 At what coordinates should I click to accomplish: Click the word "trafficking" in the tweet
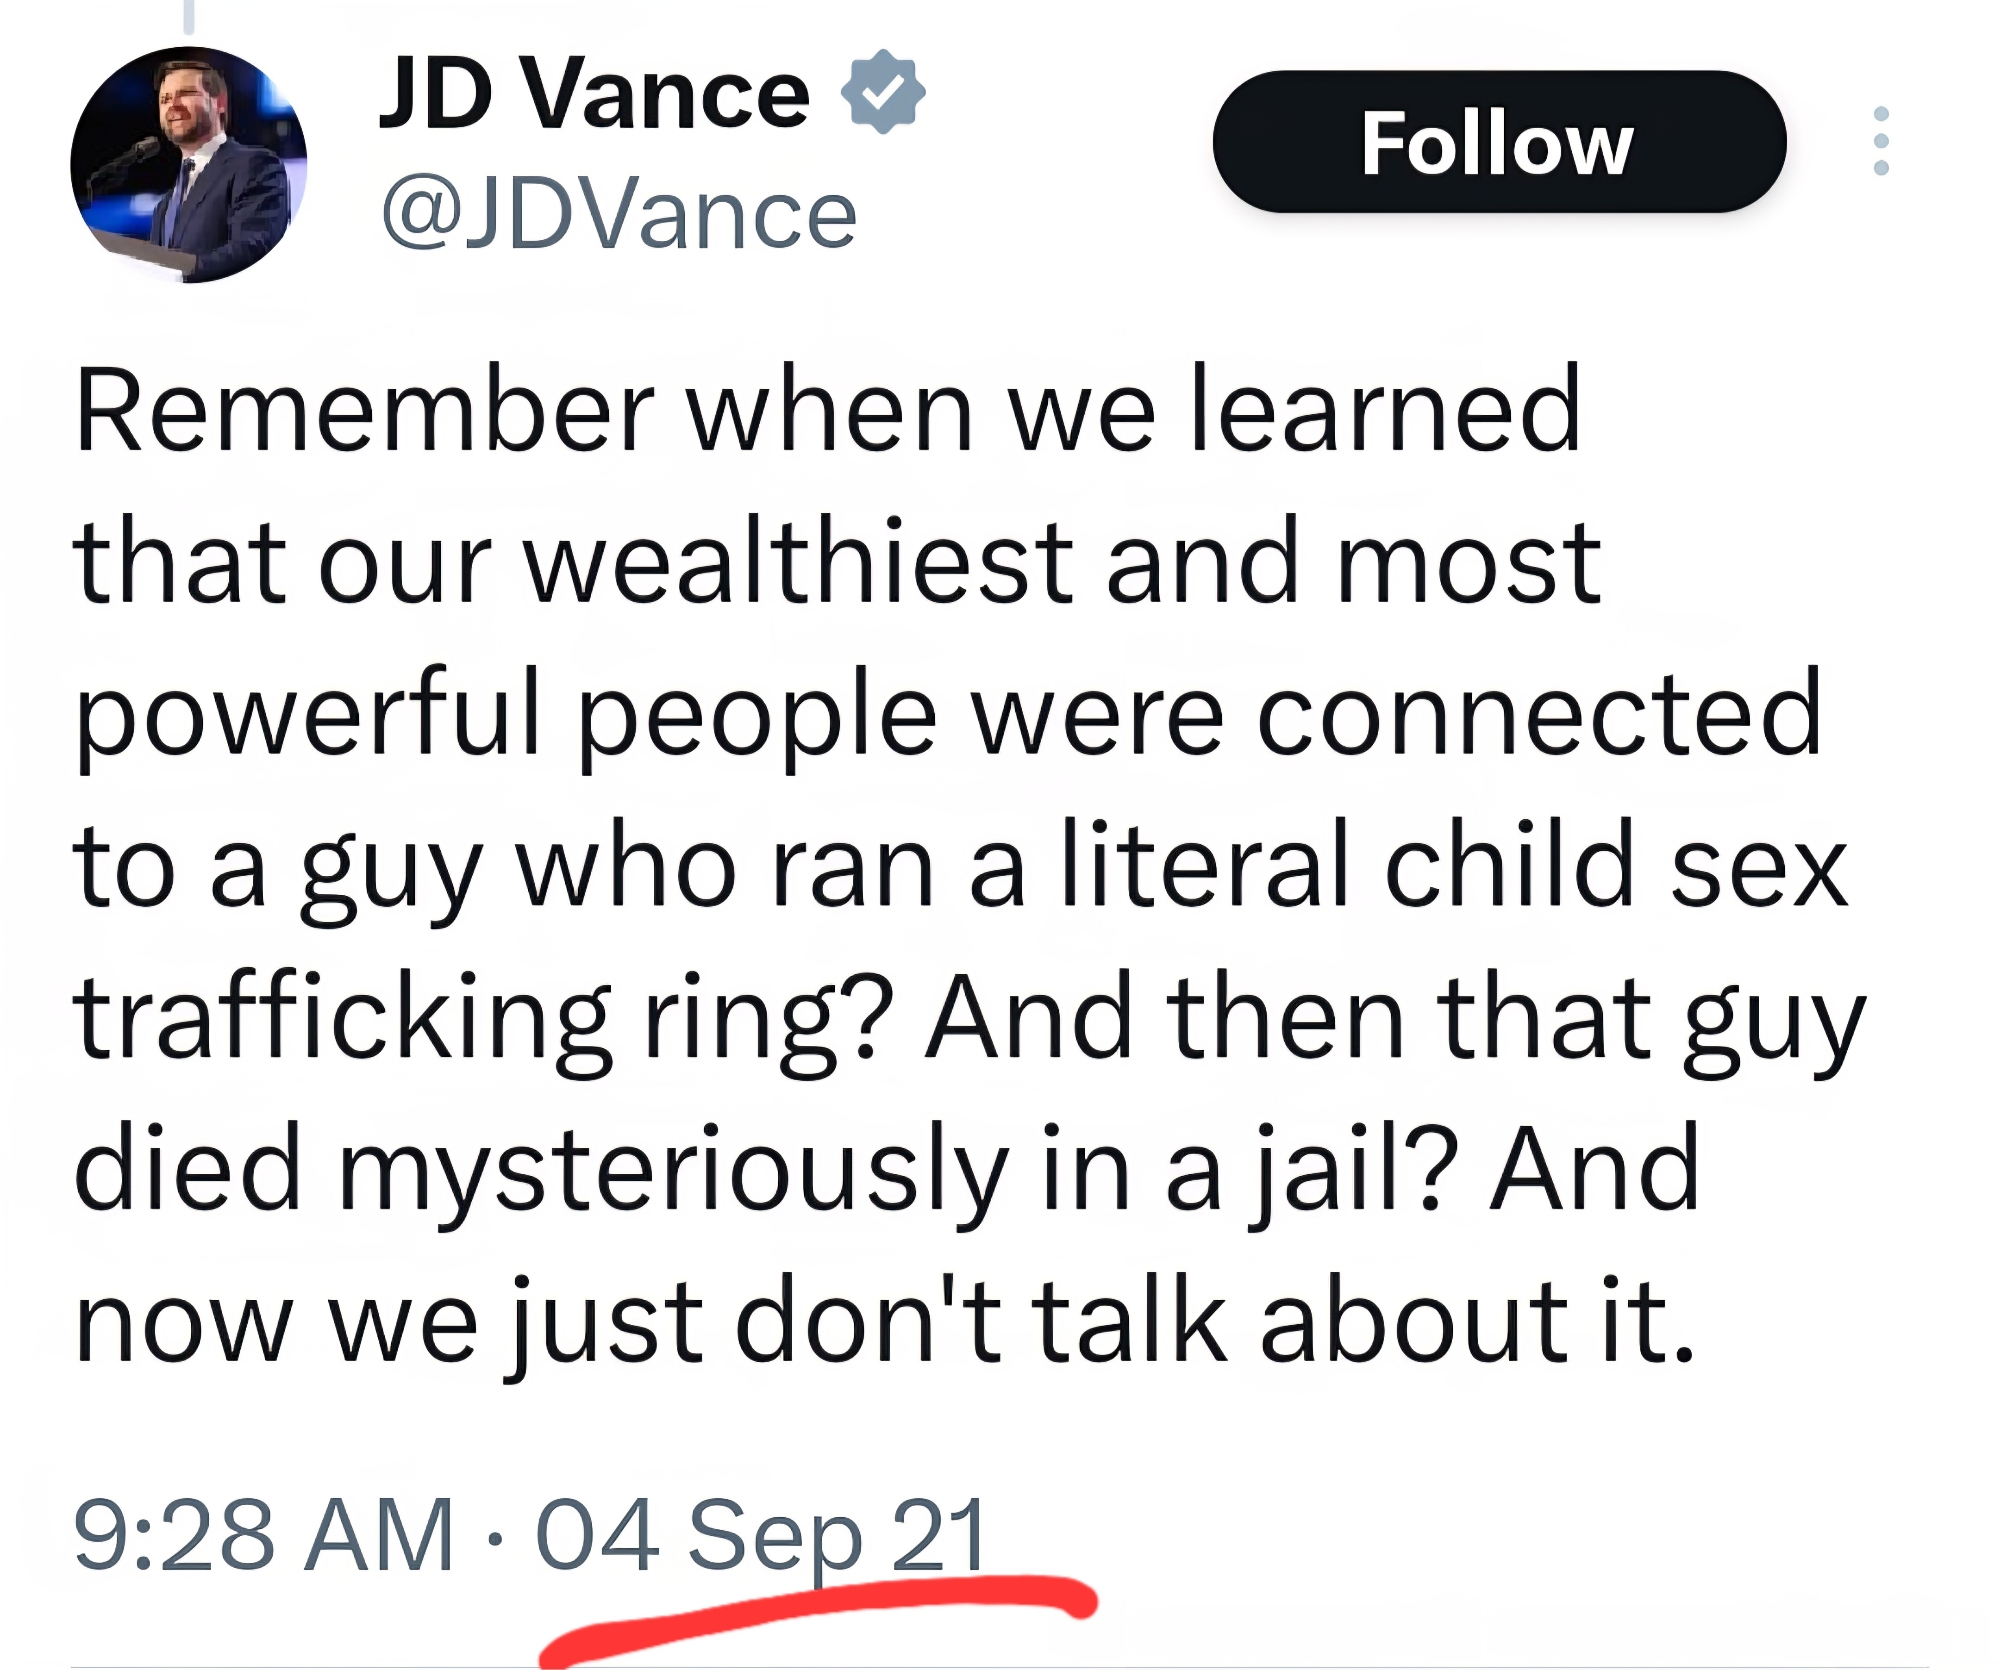(x=341, y=1018)
